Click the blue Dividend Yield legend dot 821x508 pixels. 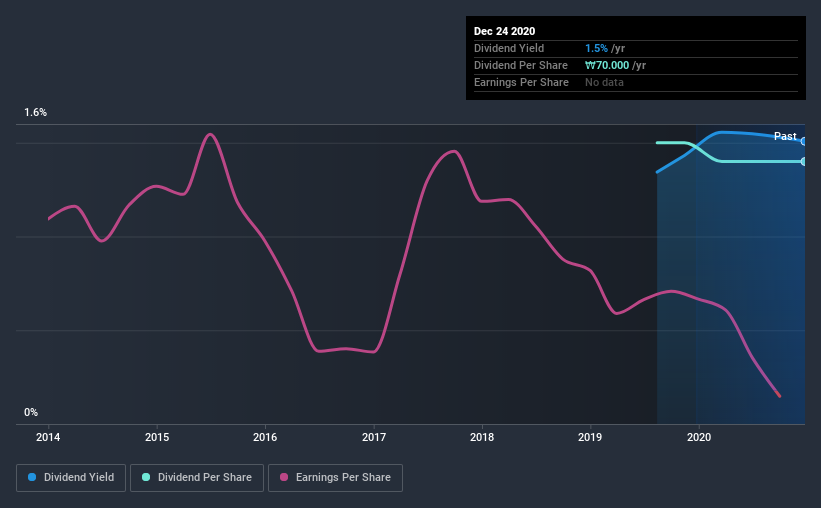click(32, 477)
